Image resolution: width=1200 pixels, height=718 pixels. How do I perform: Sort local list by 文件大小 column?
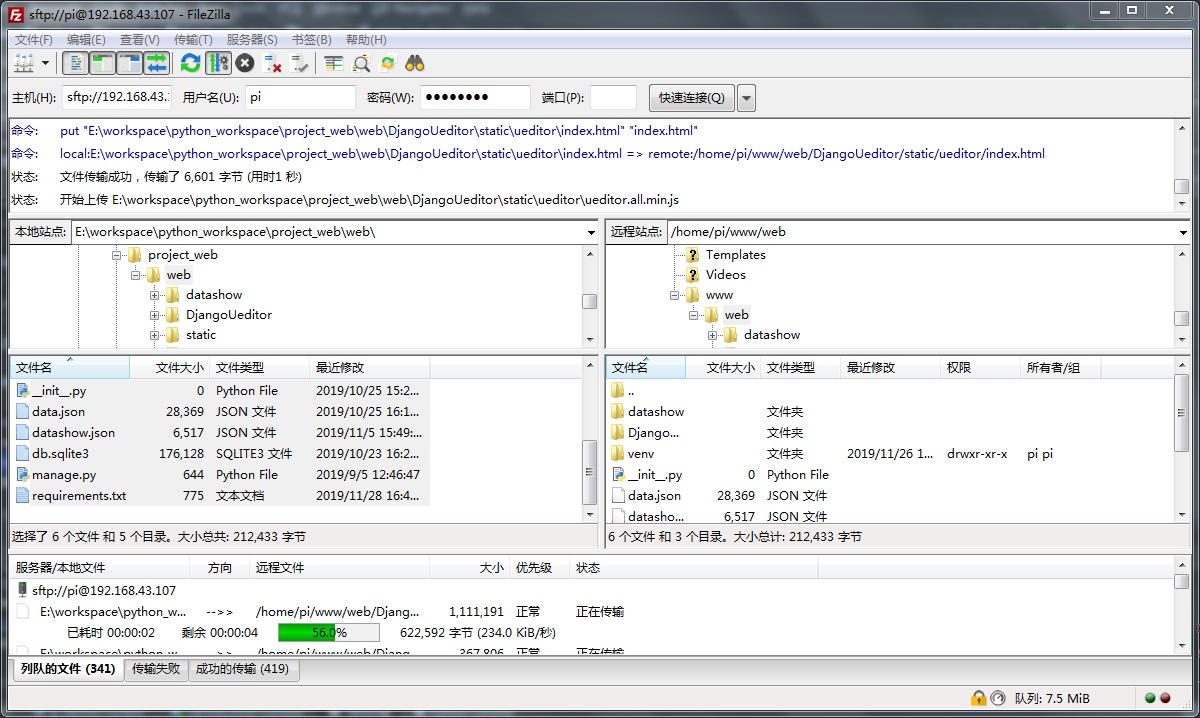click(x=170, y=368)
